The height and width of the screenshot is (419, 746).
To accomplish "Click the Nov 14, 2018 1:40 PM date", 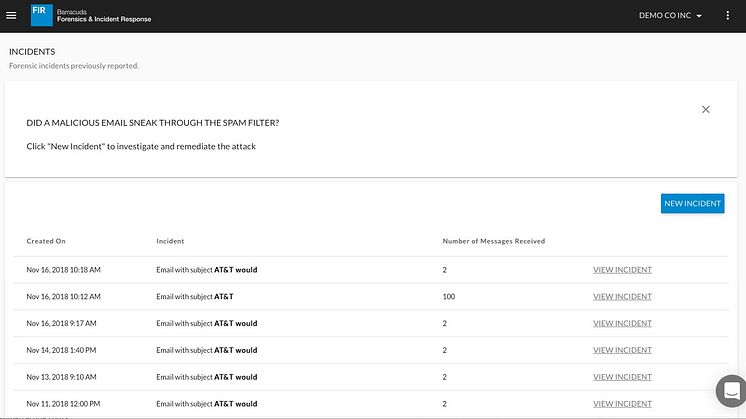I will point(61,350).
